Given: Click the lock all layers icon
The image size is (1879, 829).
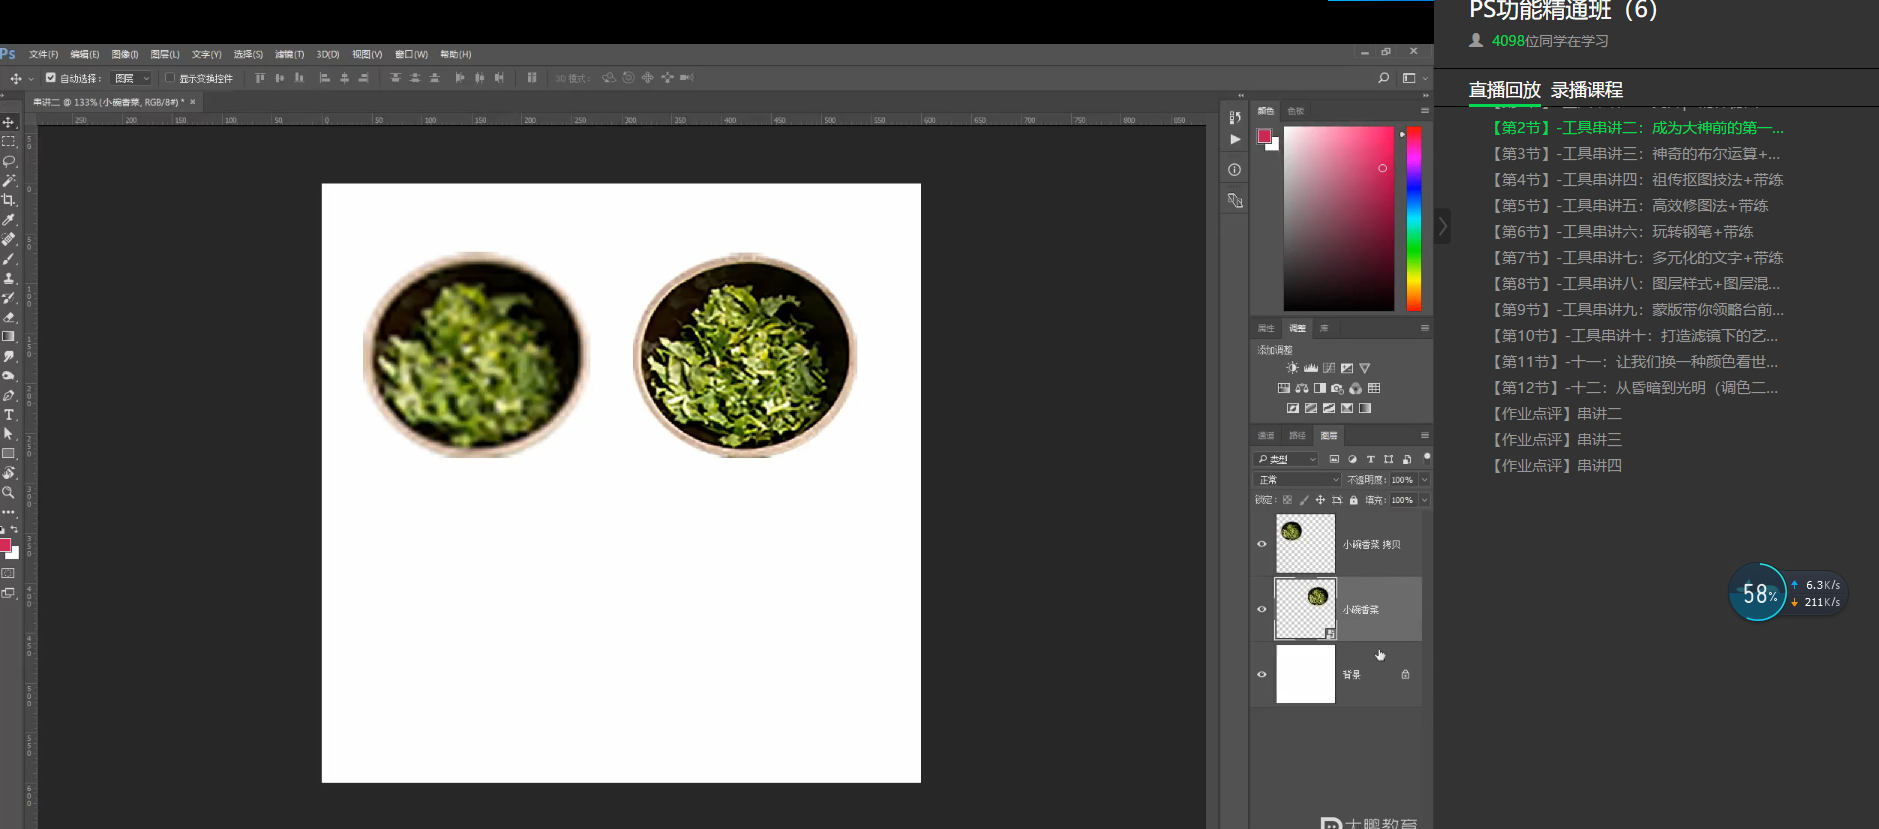Looking at the screenshot, I should click(1354, 500).
